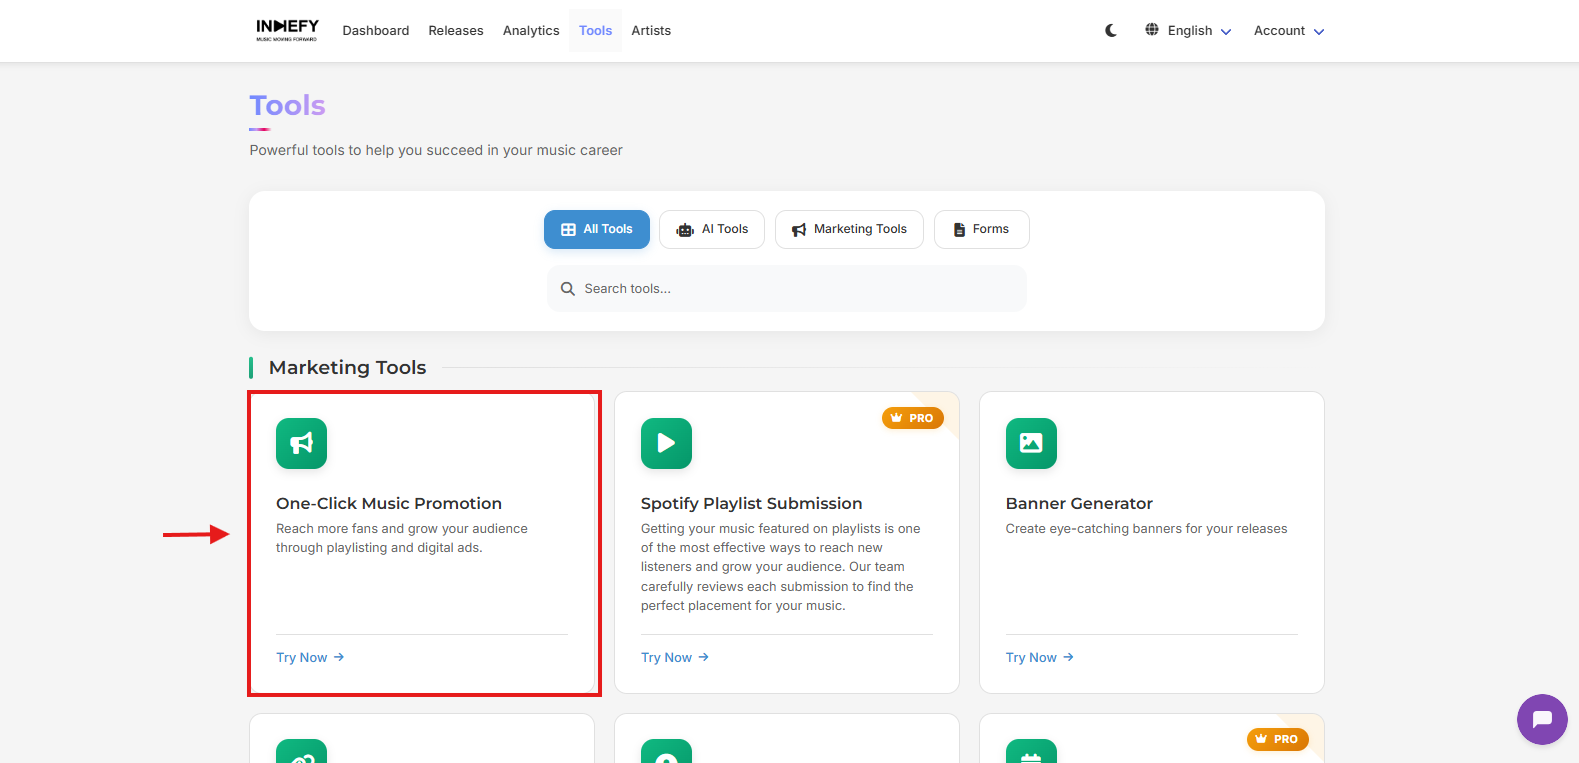This screenshot has width=1579, height=763.
Task: Expand the Account menu
Action: point(1288,31)
